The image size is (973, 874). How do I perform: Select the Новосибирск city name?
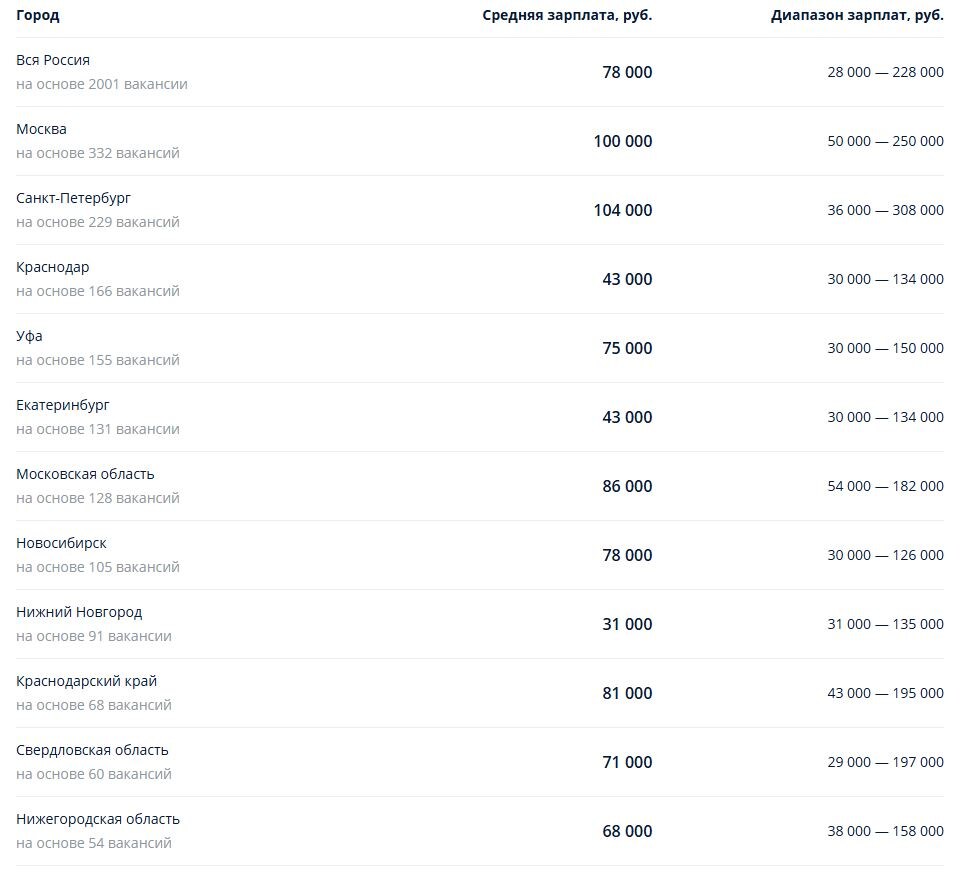(x=61, y=543)
